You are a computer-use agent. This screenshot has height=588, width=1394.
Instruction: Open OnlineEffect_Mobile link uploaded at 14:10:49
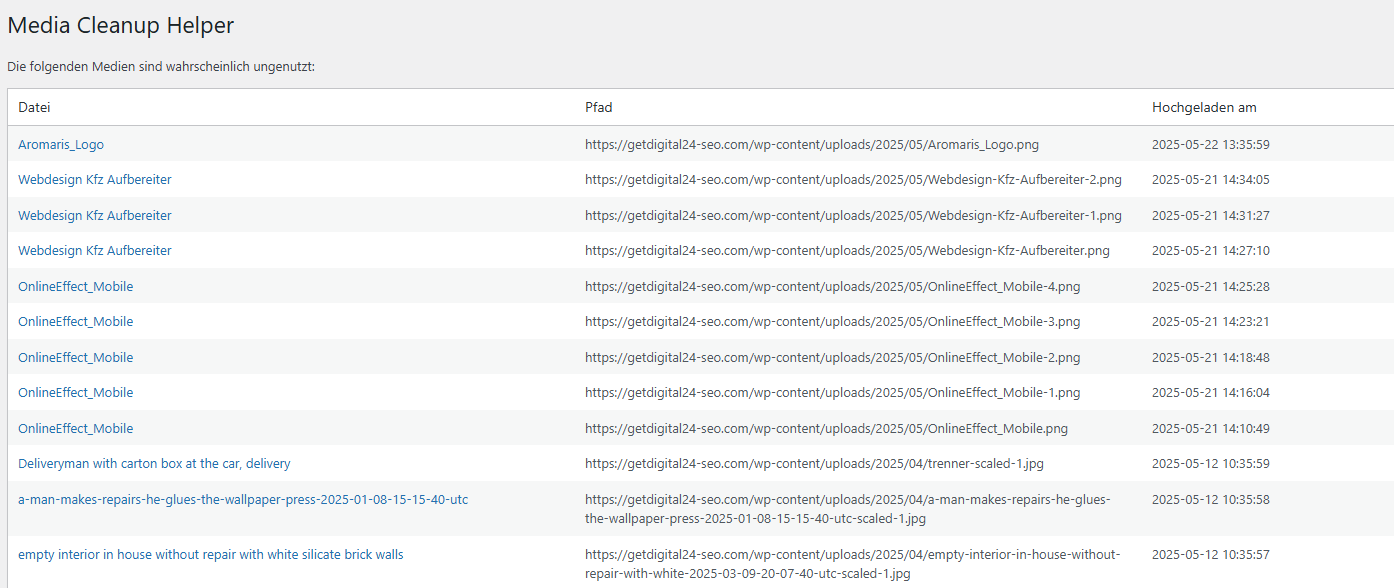[76, 429]
